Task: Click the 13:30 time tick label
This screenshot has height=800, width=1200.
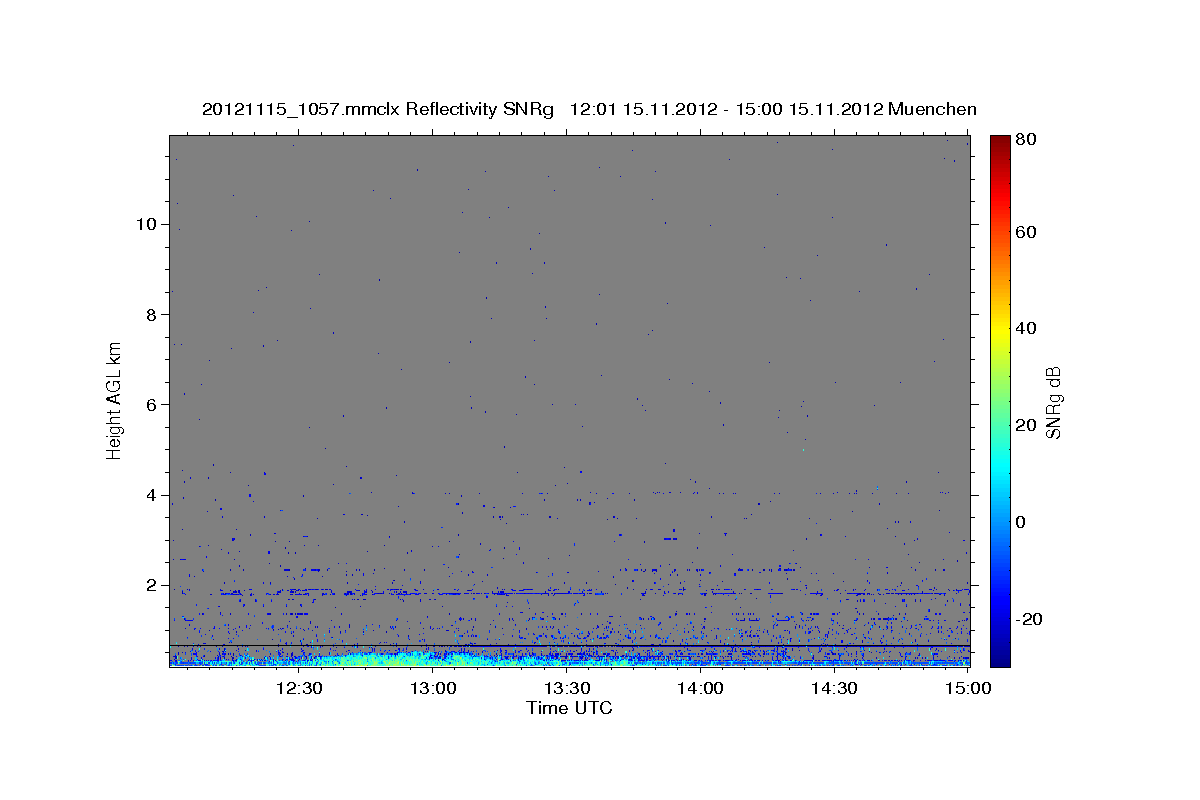Action: (x=567, y=688)
